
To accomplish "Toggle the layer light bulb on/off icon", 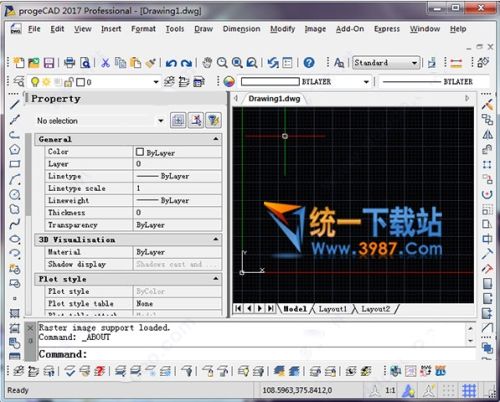I will (35, 82).
